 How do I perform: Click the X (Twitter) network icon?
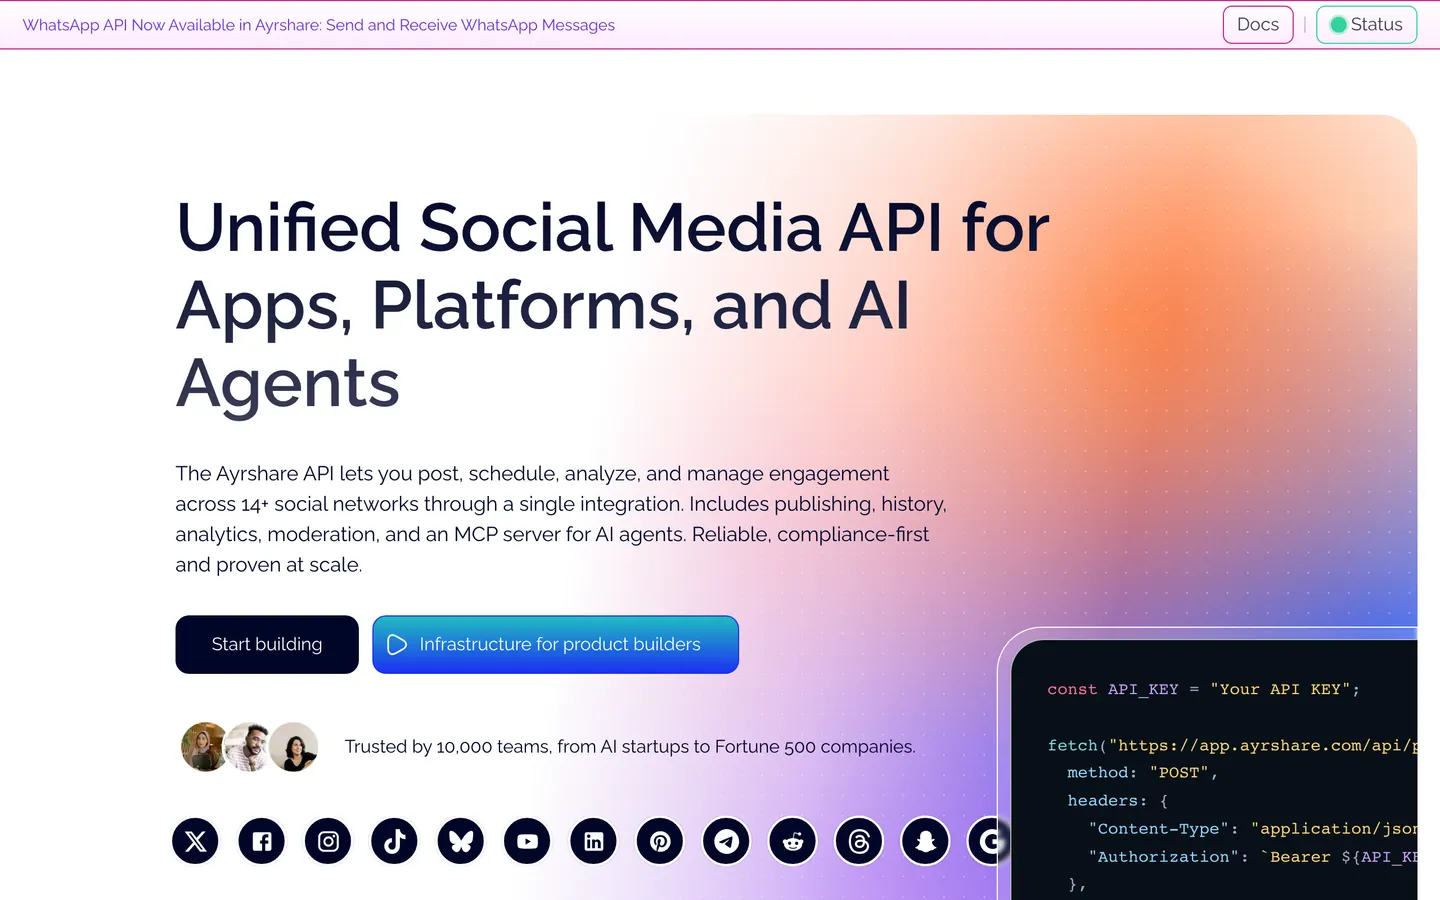195,841
